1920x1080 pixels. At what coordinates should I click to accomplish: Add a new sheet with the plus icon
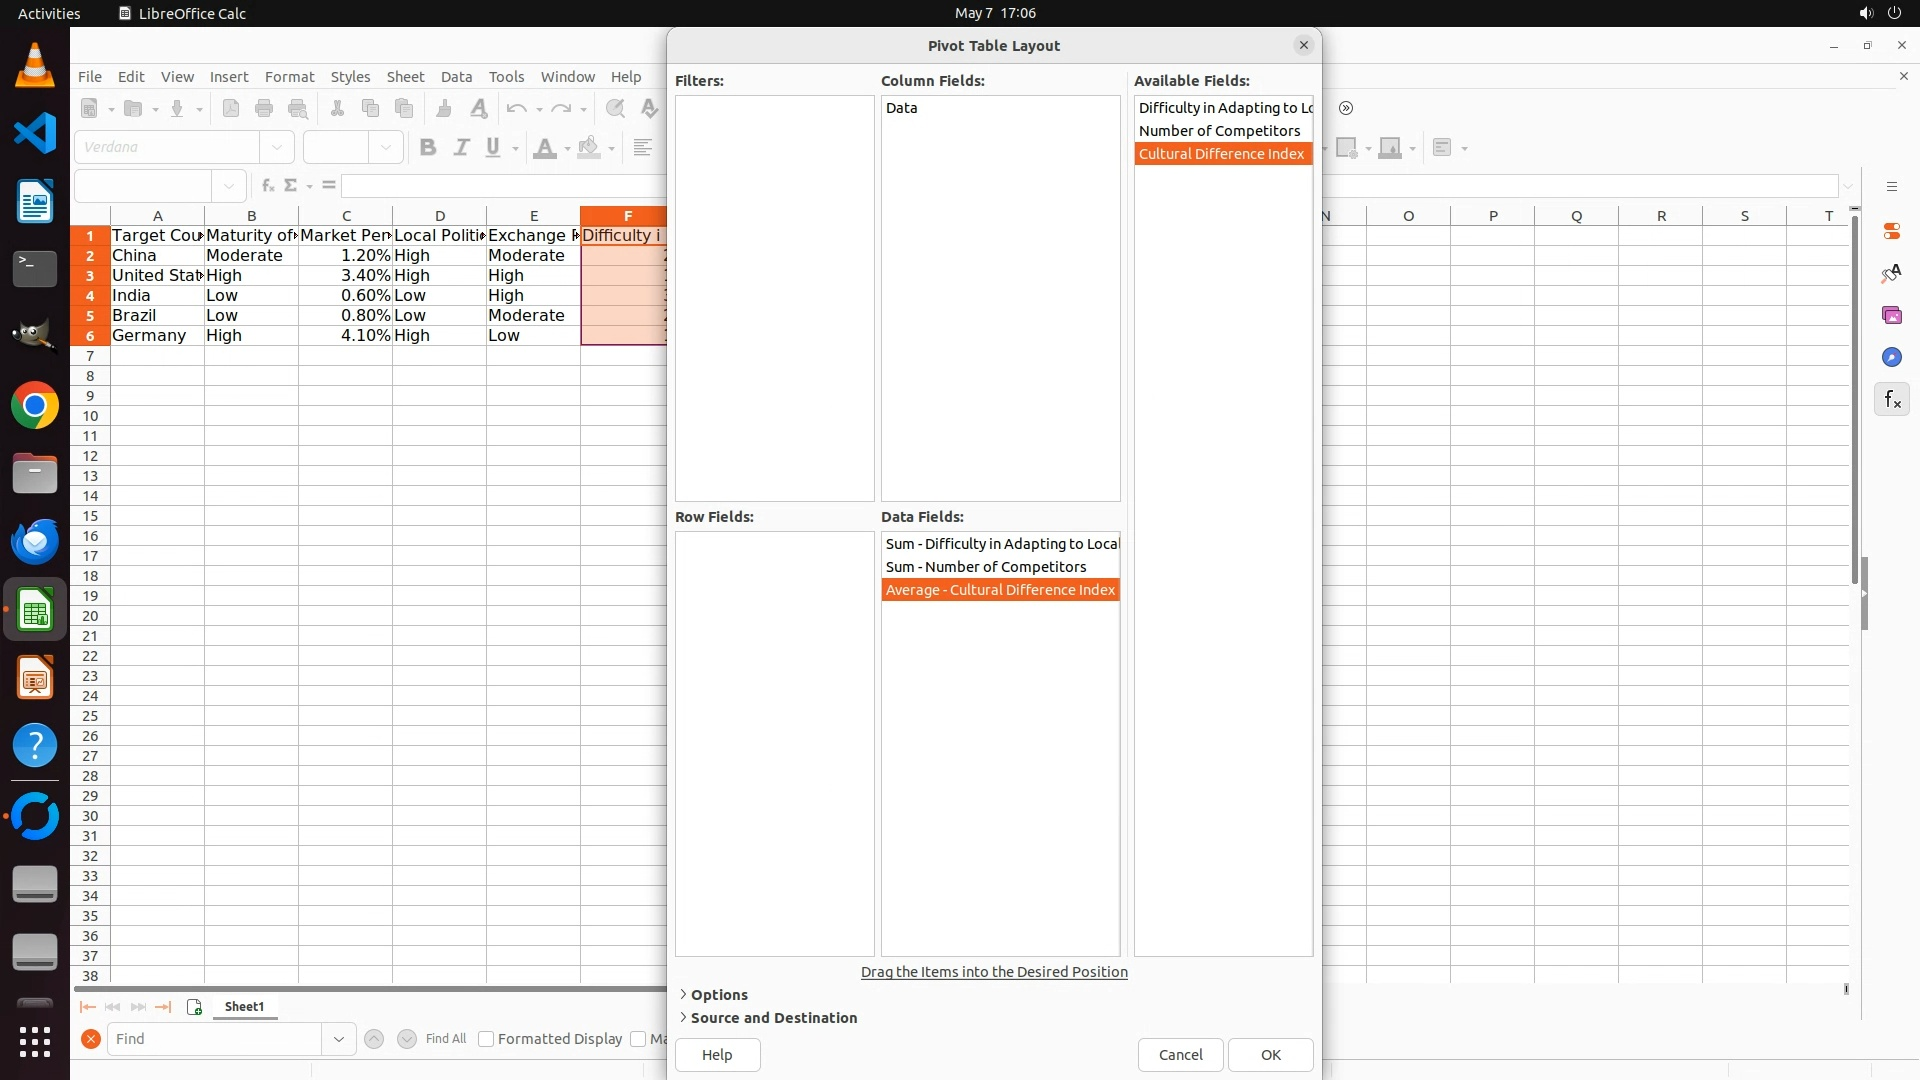(x=194, y=1007)
